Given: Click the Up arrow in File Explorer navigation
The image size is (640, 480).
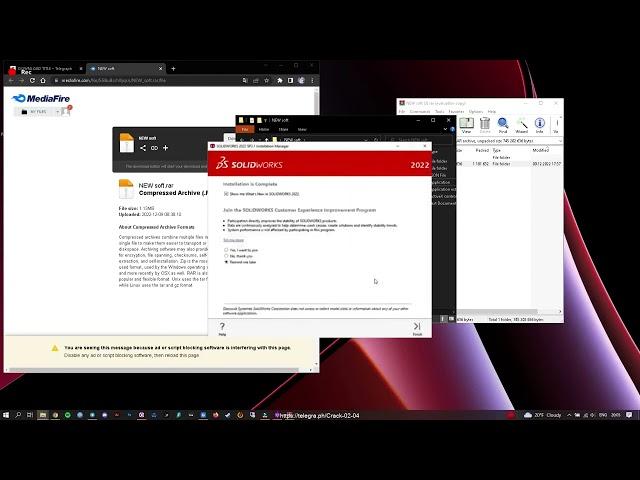Looking at the screenshot, I should point(267,140).
